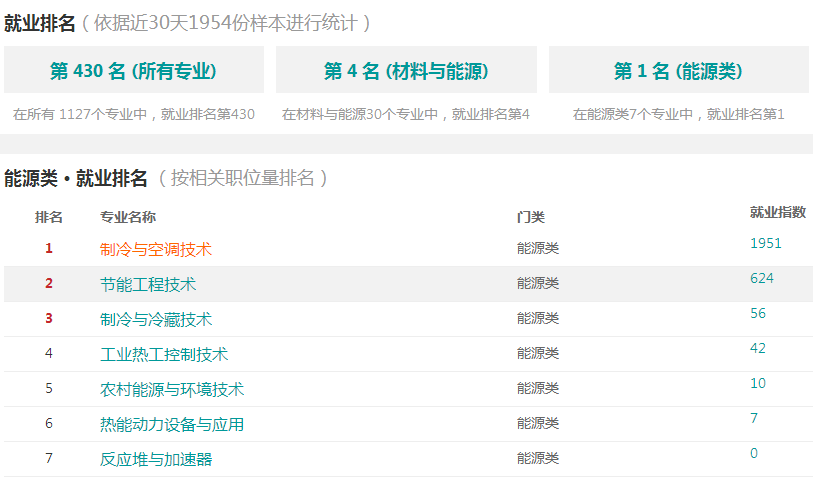The height and width of the screenshot is (478, 813).
Task: Click employment index 0 for 反应堆与加速器
Action: point(754,453)
